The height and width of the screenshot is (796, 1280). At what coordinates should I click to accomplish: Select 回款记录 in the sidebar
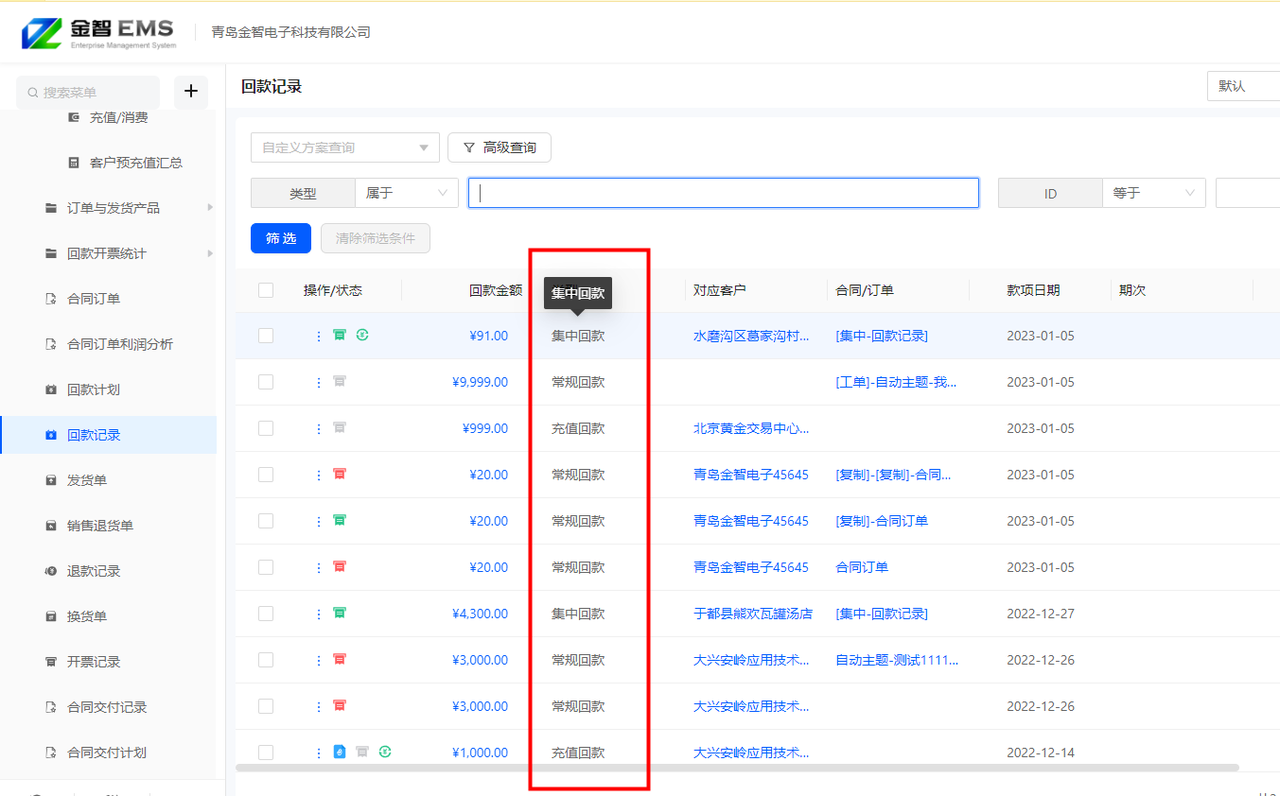click(108, 435)
